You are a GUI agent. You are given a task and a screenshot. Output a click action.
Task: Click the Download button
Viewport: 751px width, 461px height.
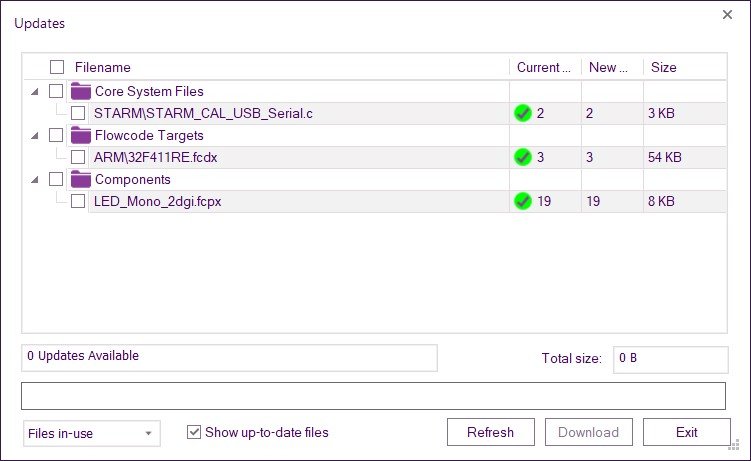coord(589,432)
